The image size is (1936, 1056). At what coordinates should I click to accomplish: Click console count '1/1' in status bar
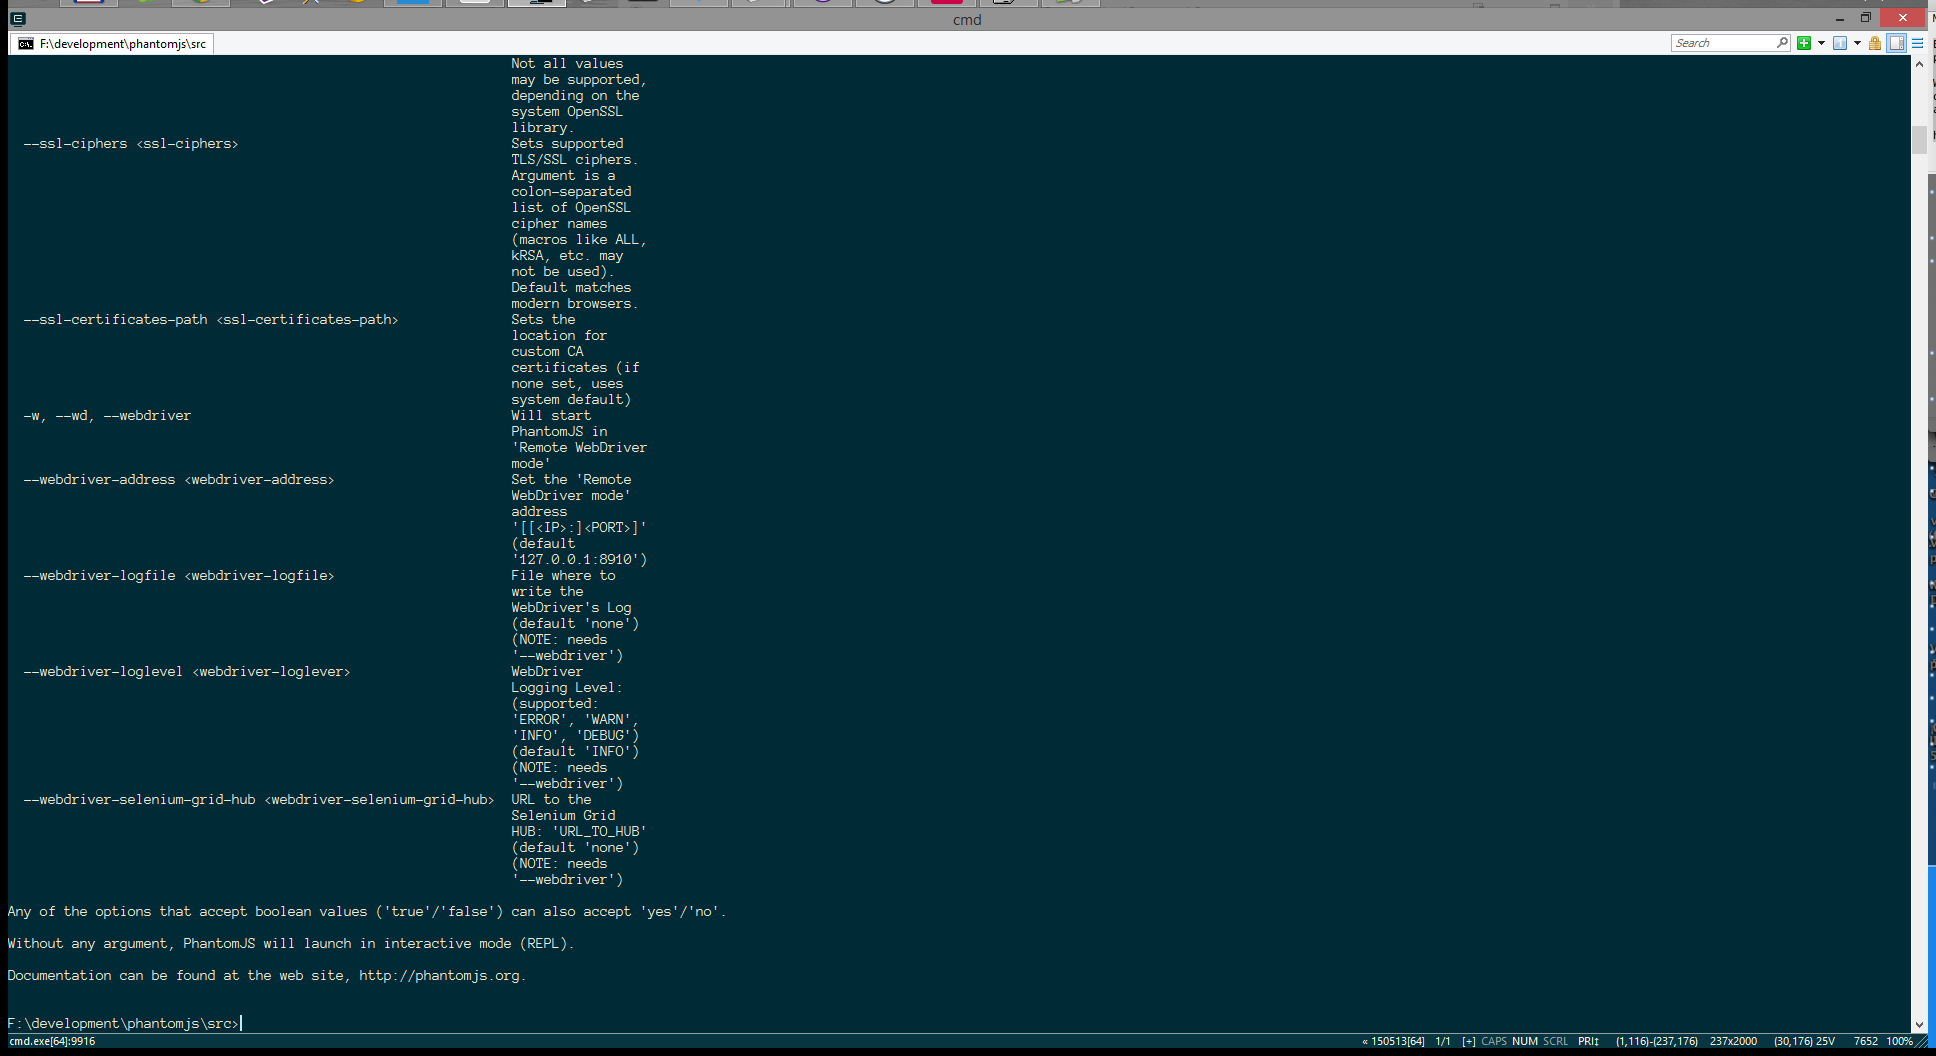[x=1443, y=1041]
